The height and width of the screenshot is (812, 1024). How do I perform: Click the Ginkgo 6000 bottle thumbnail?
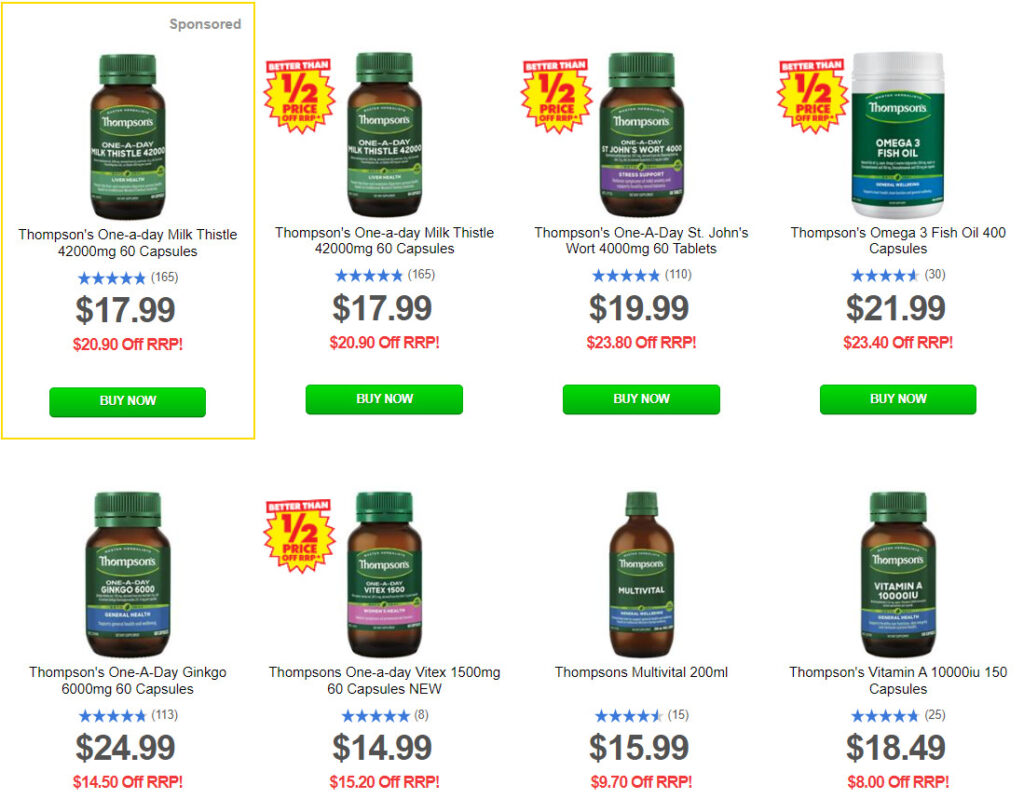pos(127,574)
